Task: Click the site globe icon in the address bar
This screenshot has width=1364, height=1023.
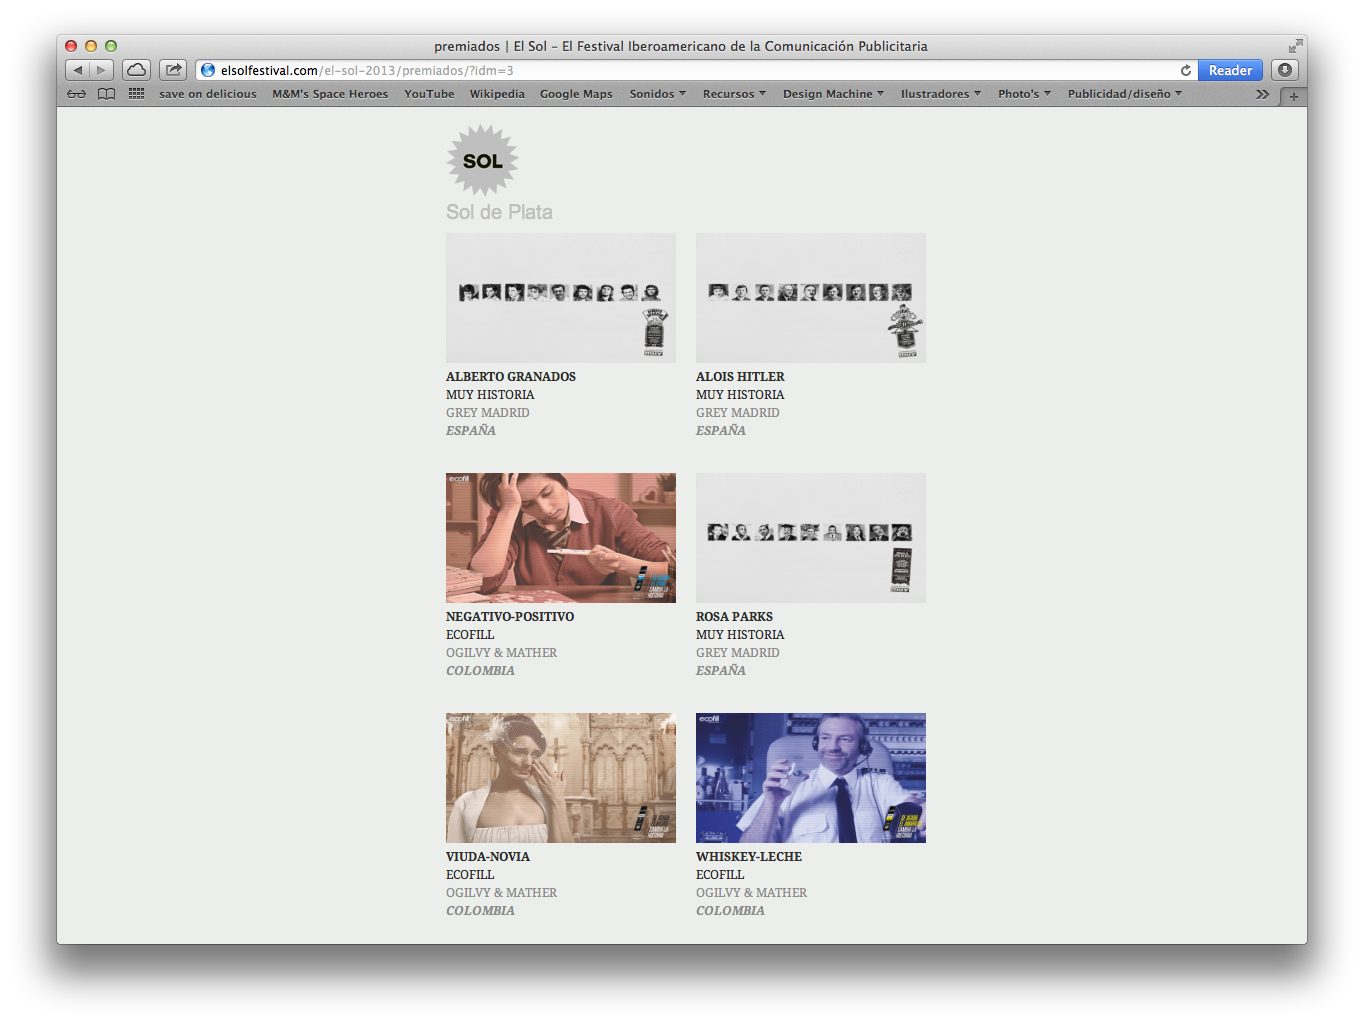Action: pyautogui.click(x=208, y=70)
